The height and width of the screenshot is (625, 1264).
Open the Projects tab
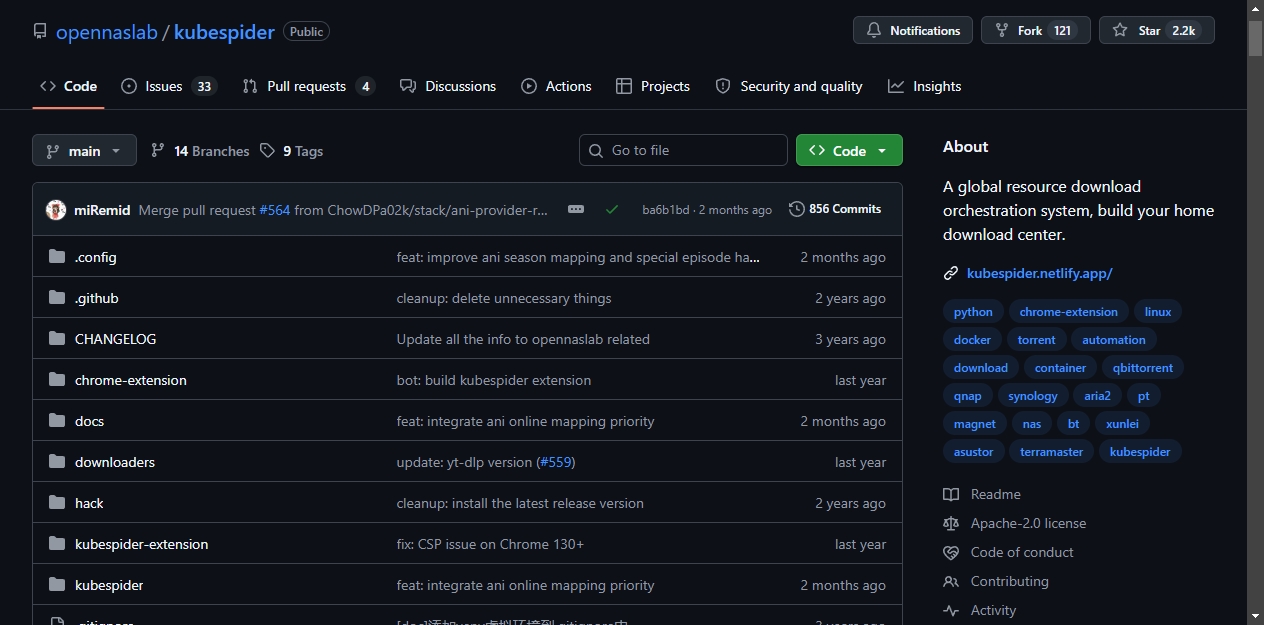point(653,86)
